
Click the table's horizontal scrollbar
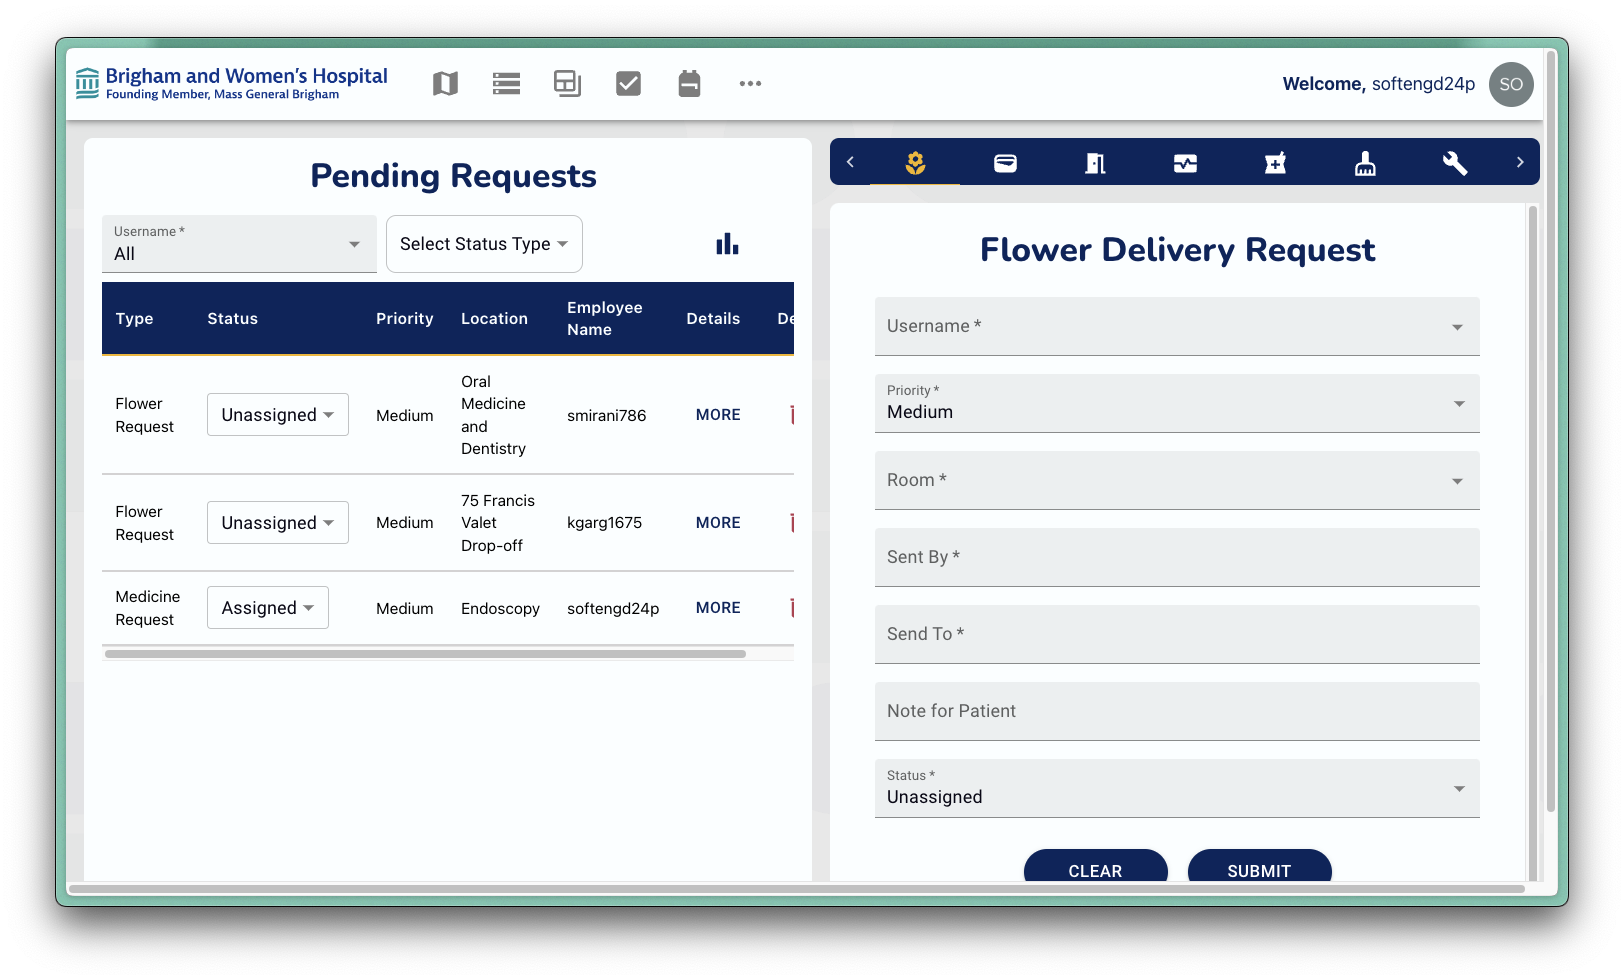(425, 654)
